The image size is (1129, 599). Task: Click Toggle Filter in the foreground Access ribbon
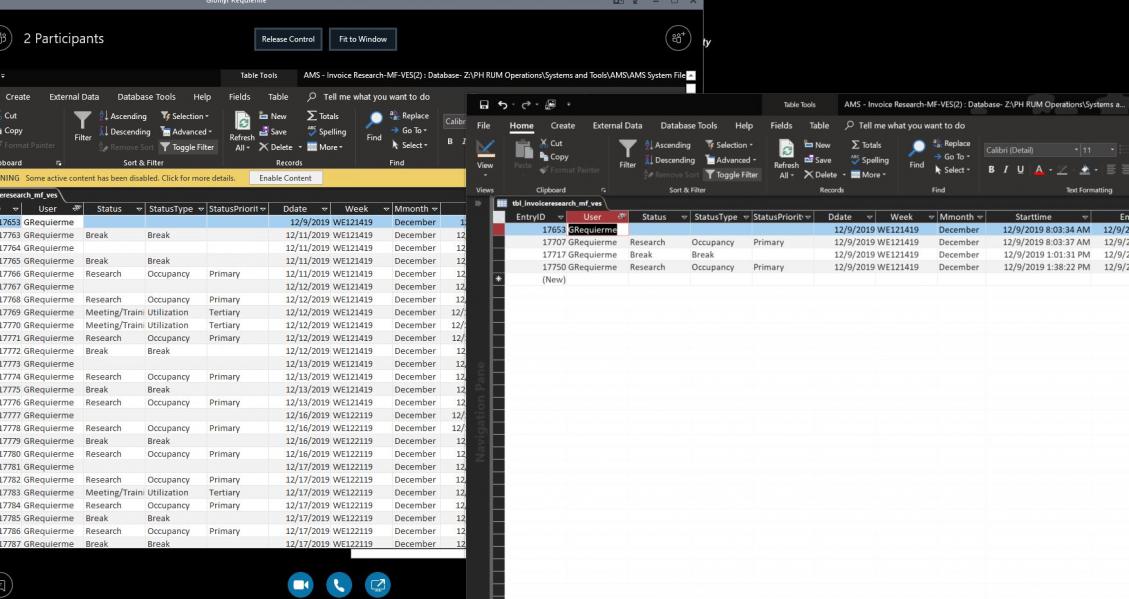[x=734, y=174]
